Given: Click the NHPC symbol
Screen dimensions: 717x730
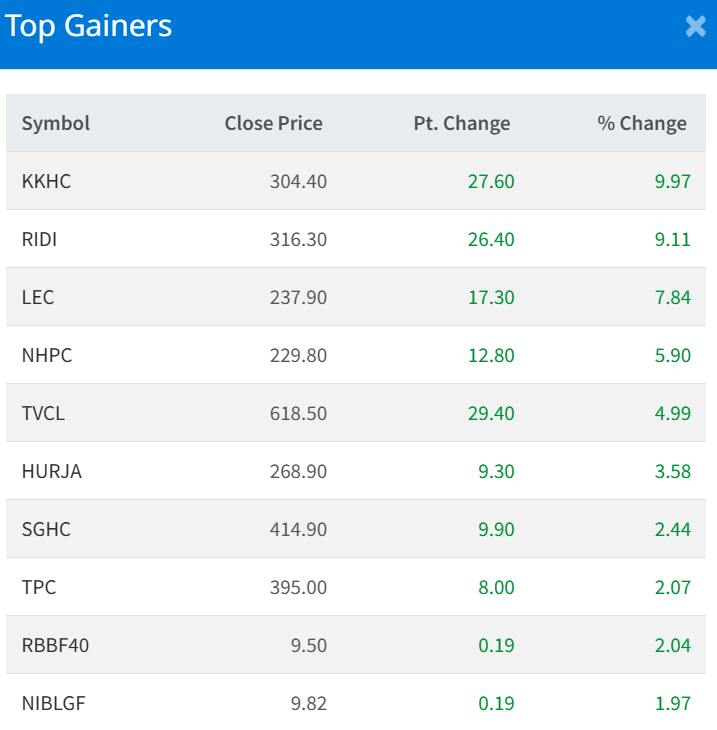Looking at the screenshot, I should (47, 355).
